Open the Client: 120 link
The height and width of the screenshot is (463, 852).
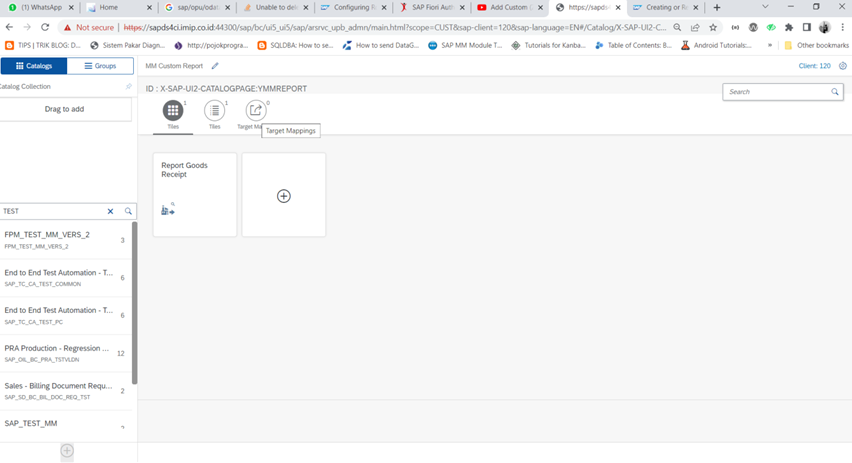(814, 66)
